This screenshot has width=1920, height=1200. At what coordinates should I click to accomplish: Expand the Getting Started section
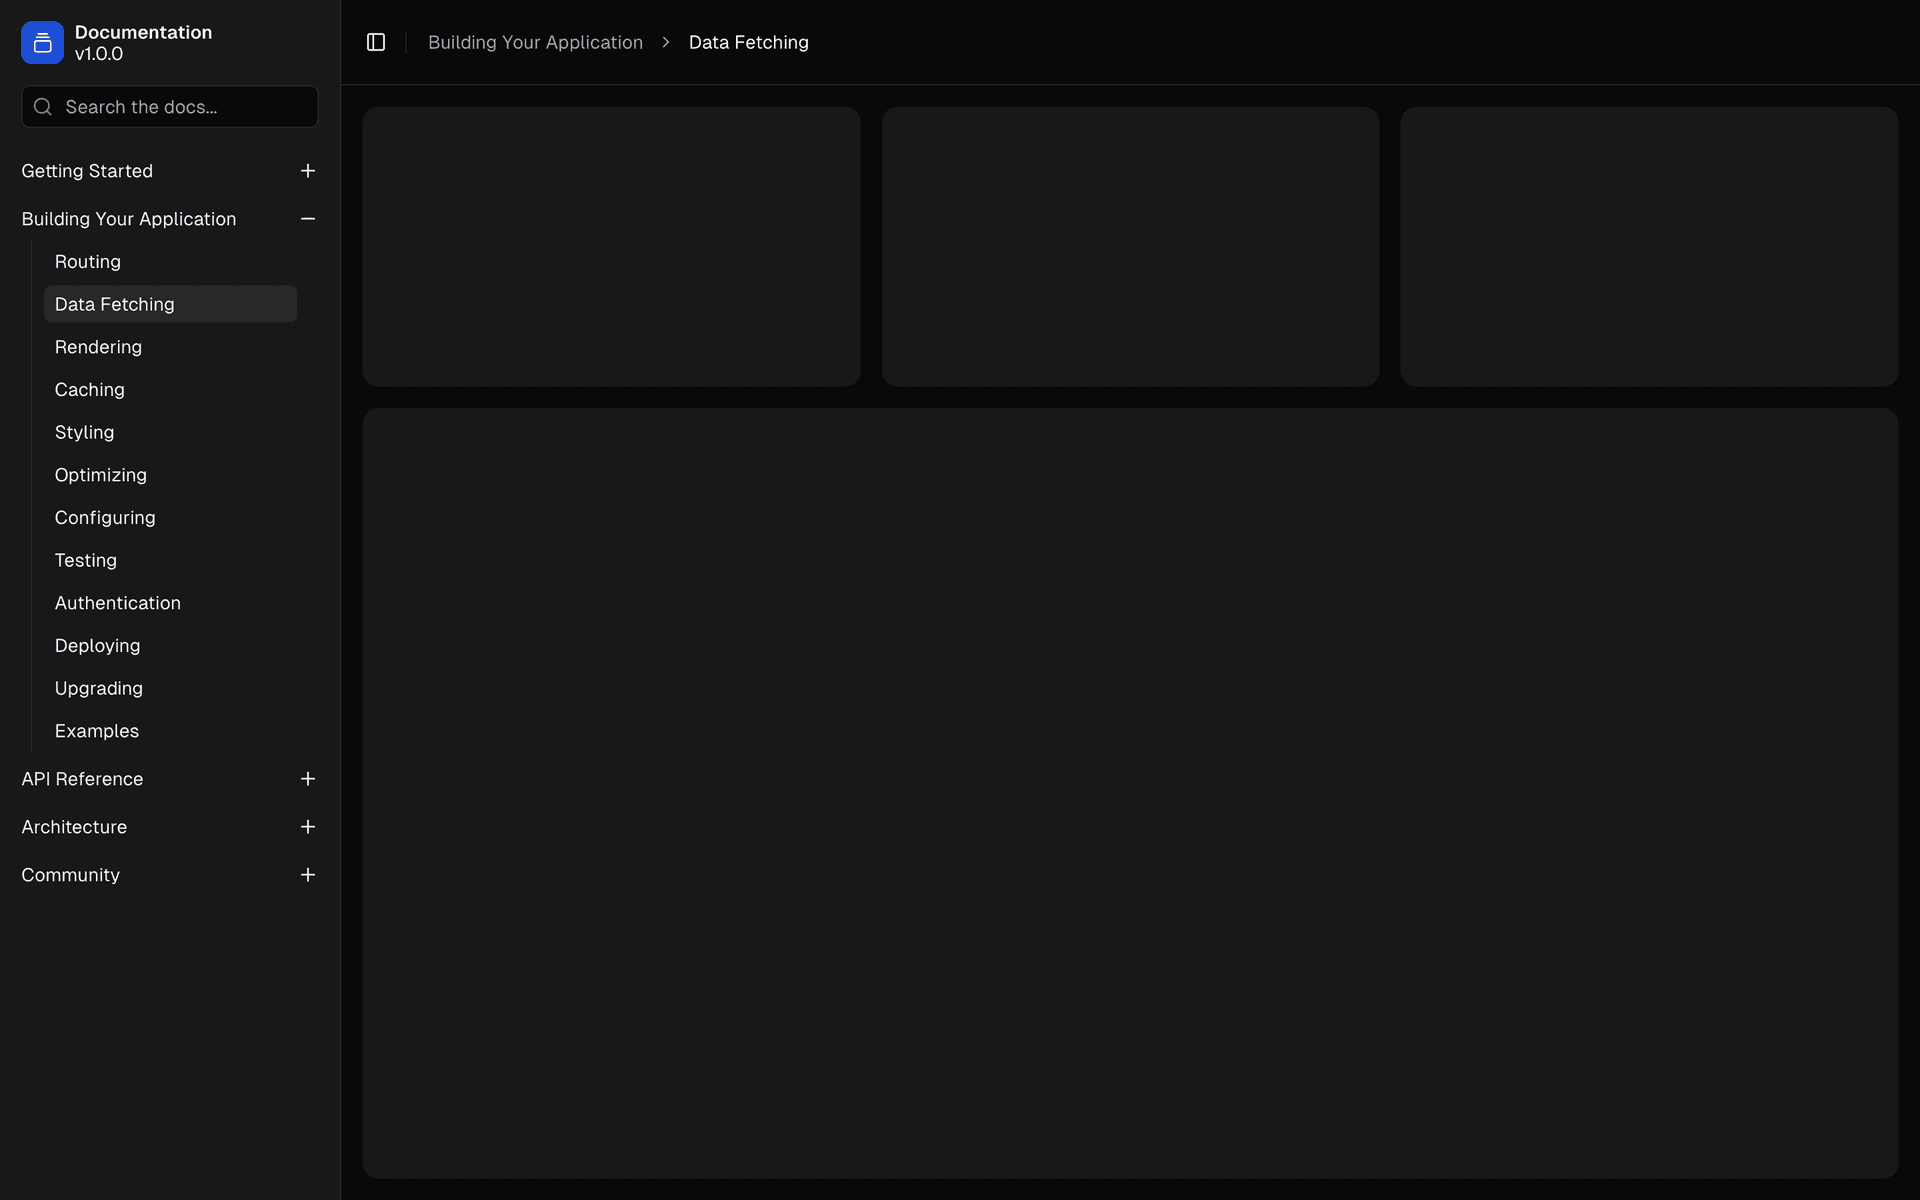tap(87, 171)
